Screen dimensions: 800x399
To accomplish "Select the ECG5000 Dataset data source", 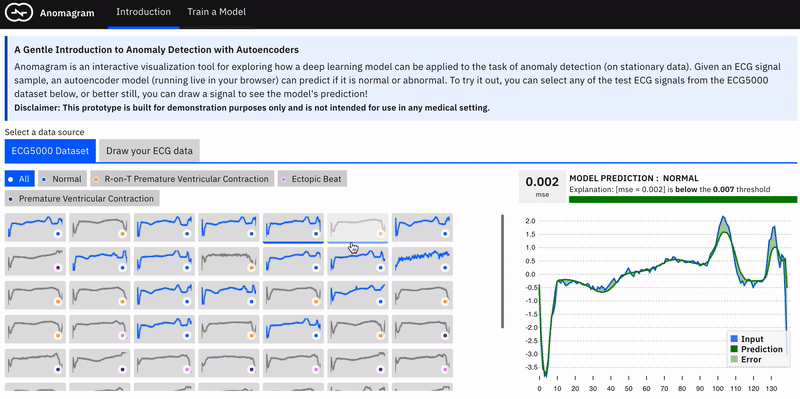I will (x=50, y=151).
